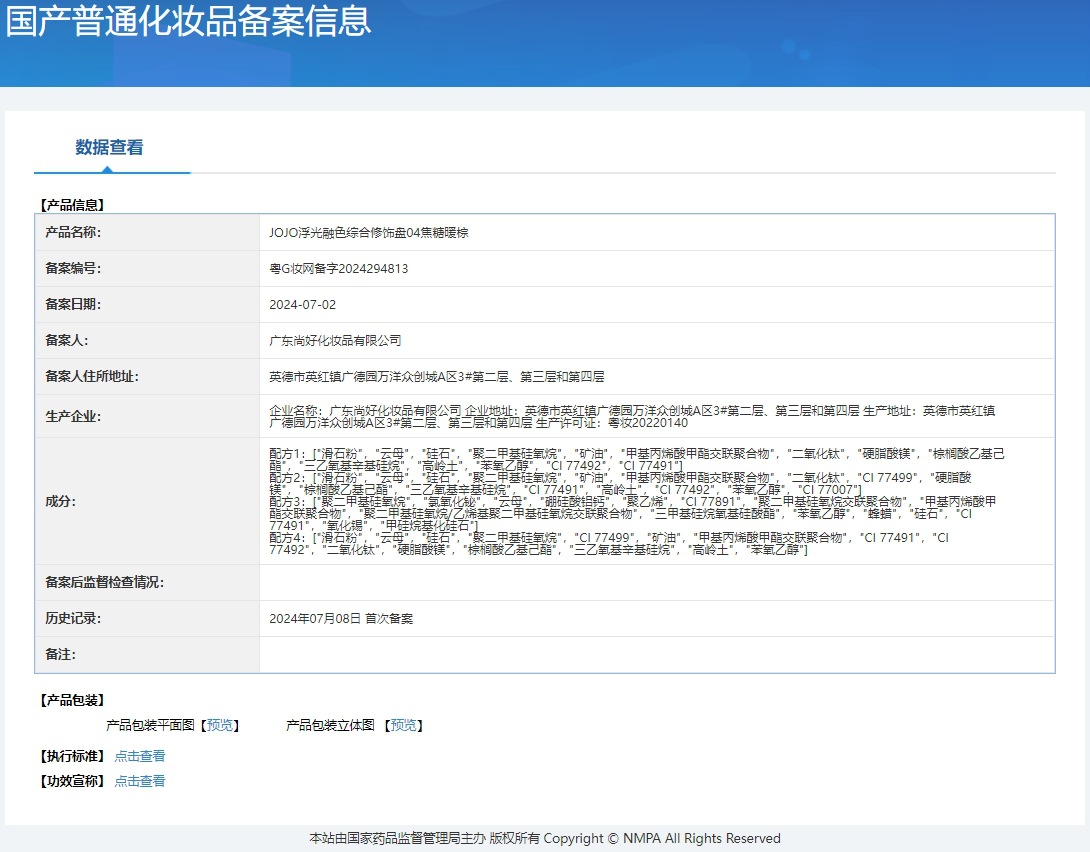Viewport: 1090px width, 852px height.
Task: Select the 配方2 ingredient list line
Action: [x=620, y=484]
